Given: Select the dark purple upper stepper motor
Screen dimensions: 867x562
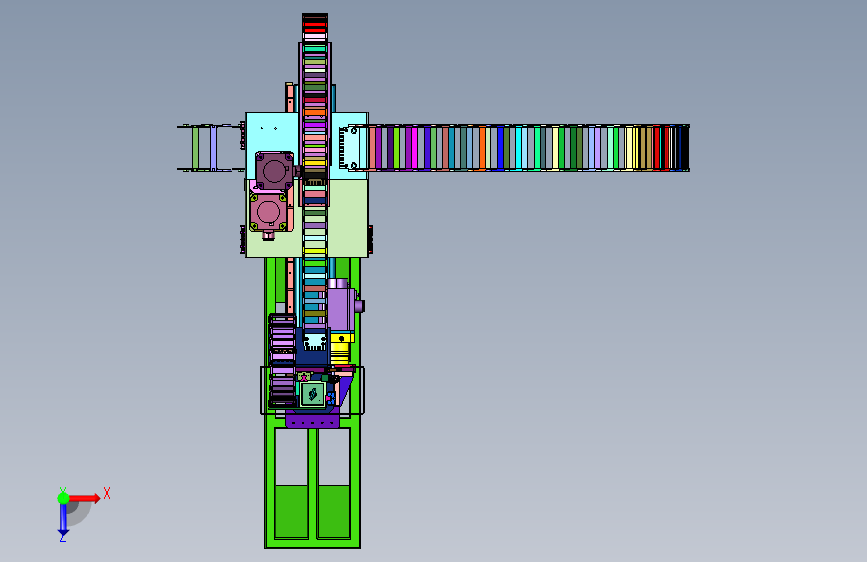Looking at the screenshot, I should pyautogui.click(x=274, y=170).
